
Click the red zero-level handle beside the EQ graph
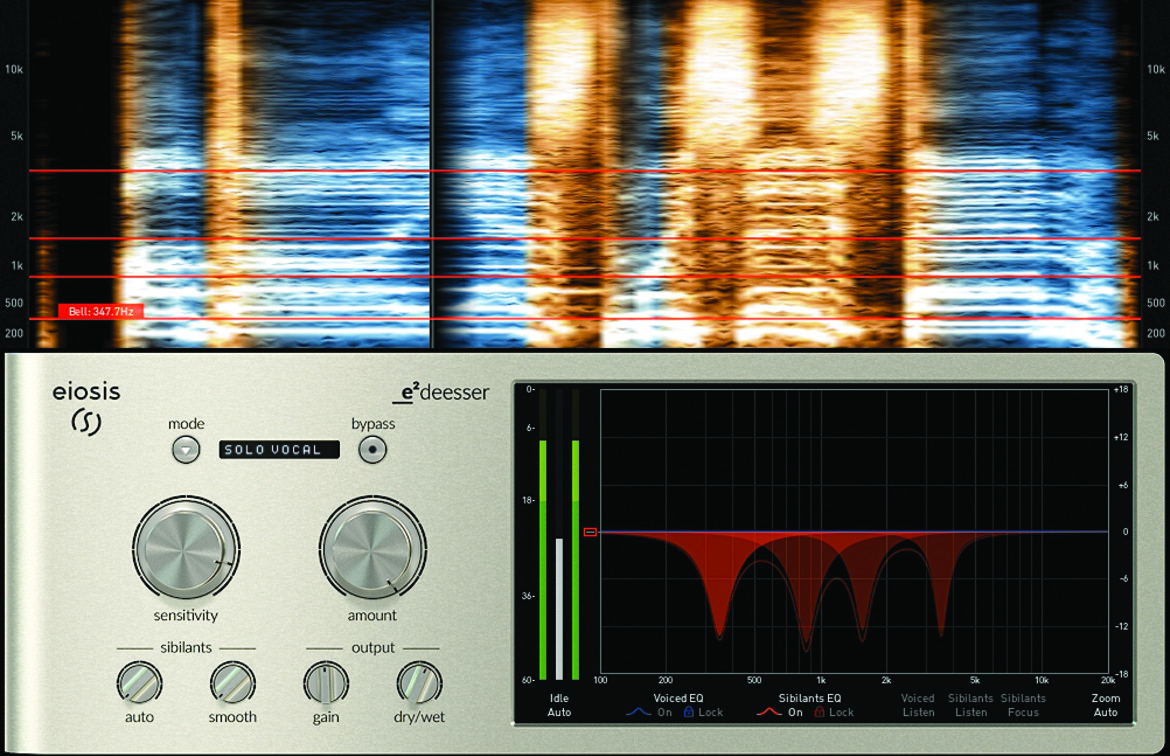tap(590, 532)
